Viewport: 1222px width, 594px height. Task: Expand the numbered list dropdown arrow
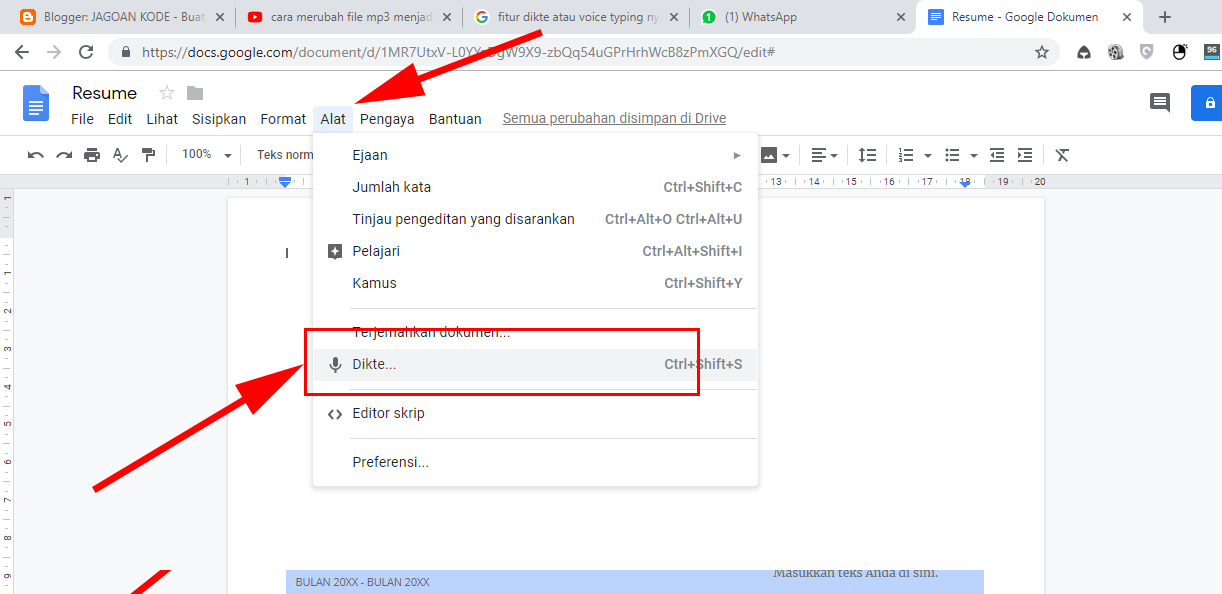click(x=928, y=156)
